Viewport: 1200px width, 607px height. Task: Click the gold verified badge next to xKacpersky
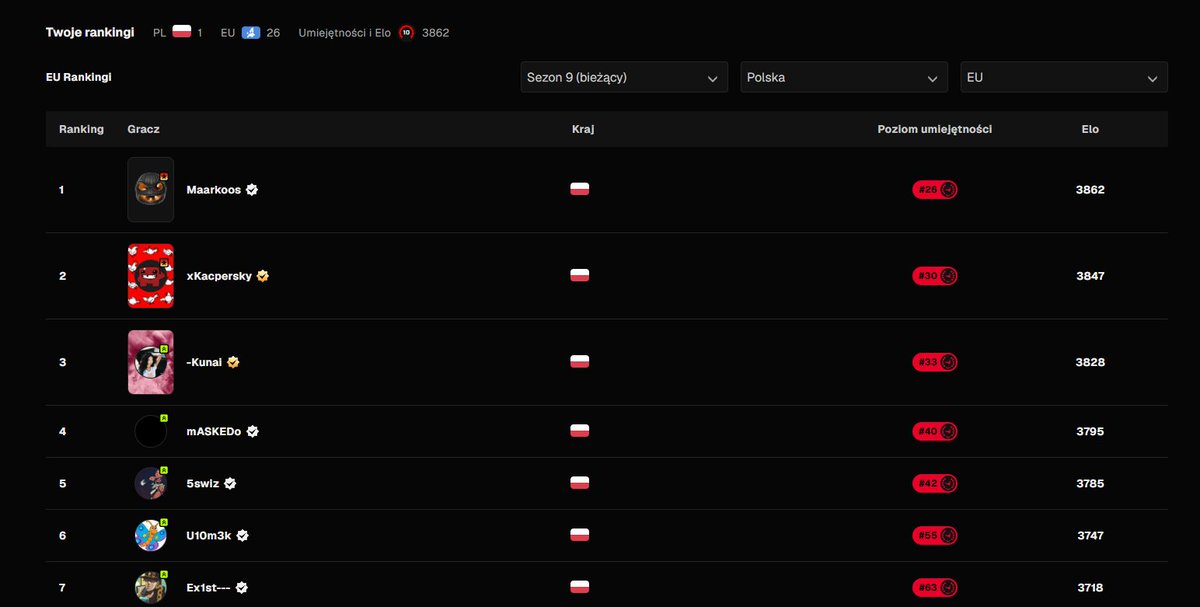click(x=263, y=276)
